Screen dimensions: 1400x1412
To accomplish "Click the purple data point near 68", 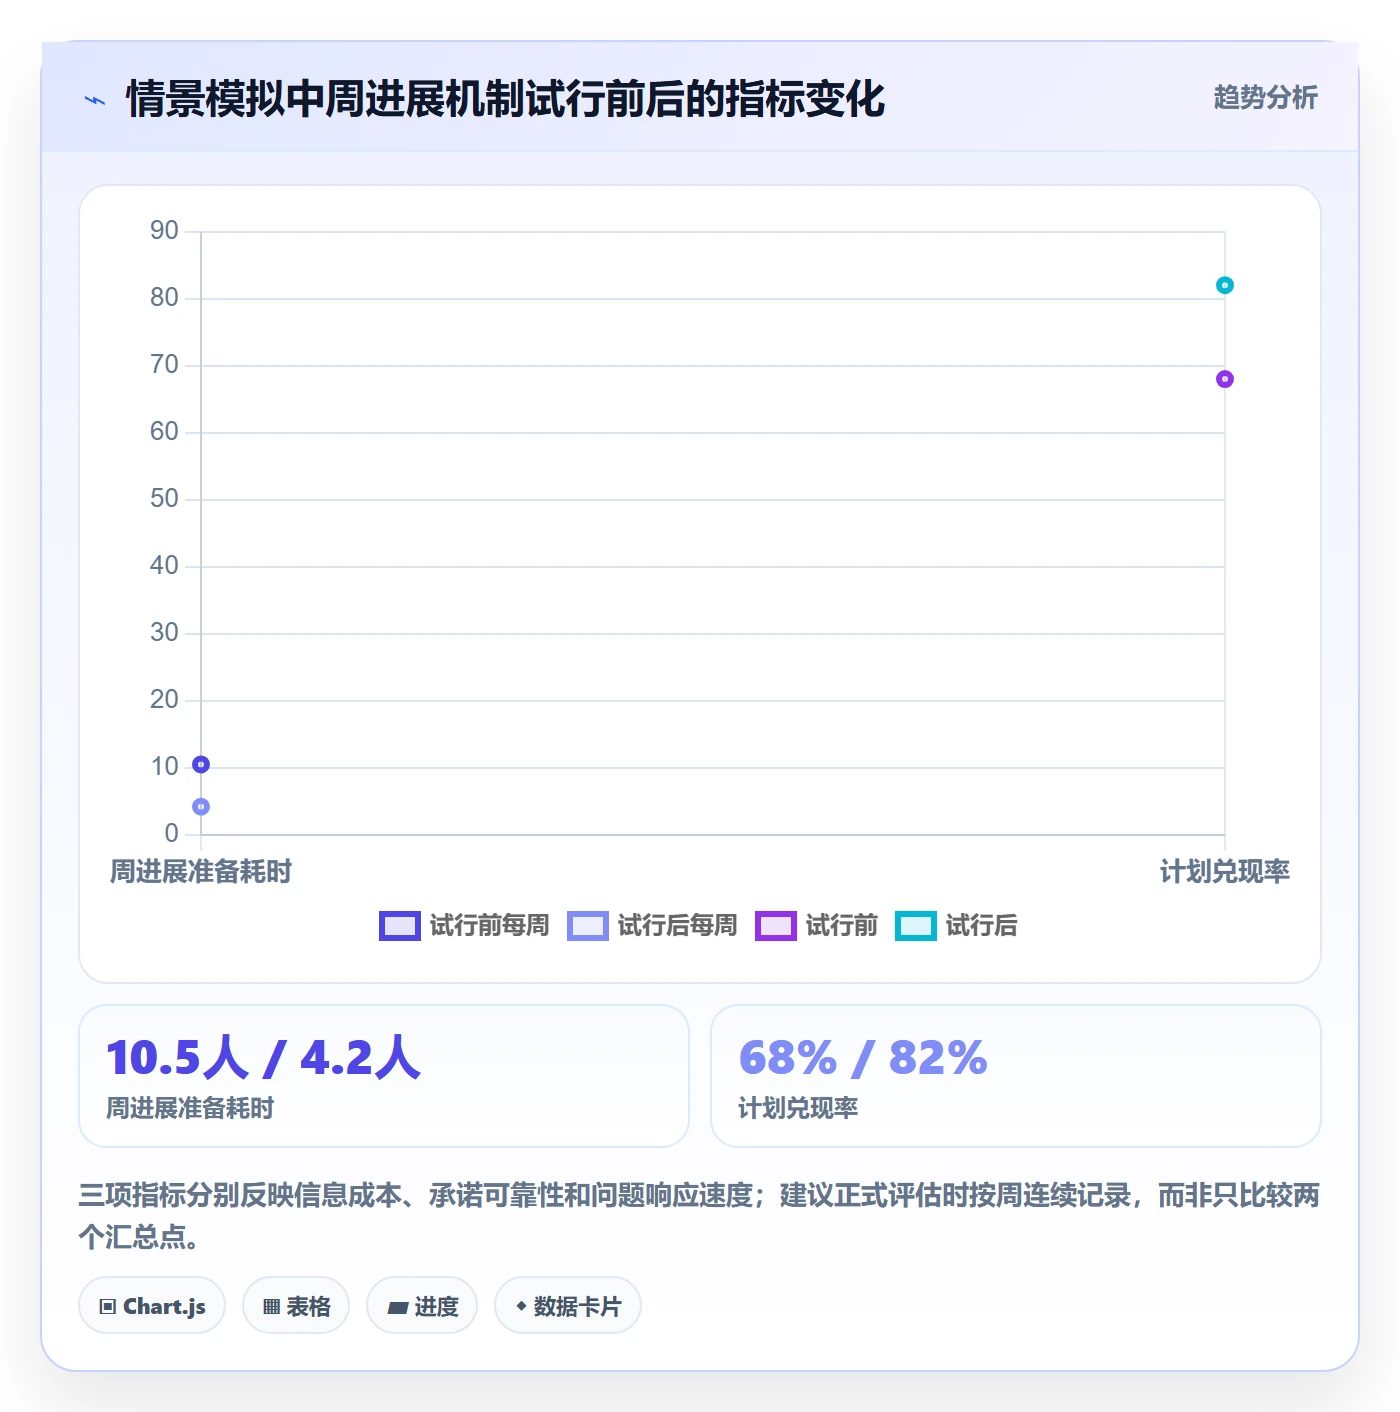I will [x=1225, y=379].
